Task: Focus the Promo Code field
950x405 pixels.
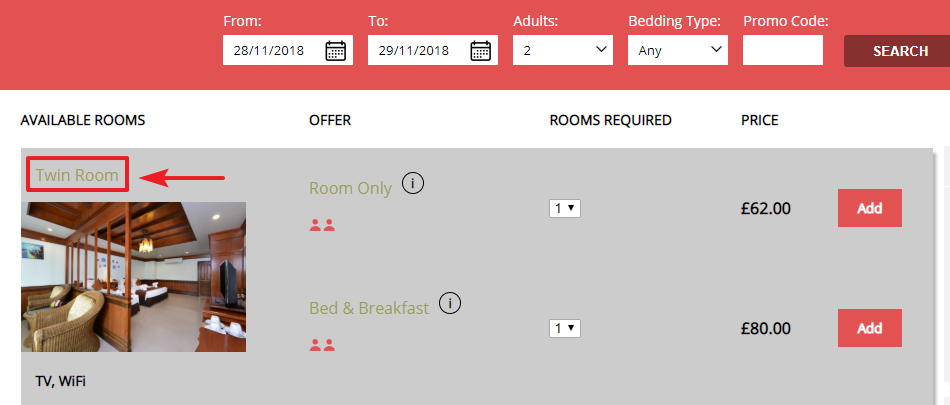Action: click(783, 50)
